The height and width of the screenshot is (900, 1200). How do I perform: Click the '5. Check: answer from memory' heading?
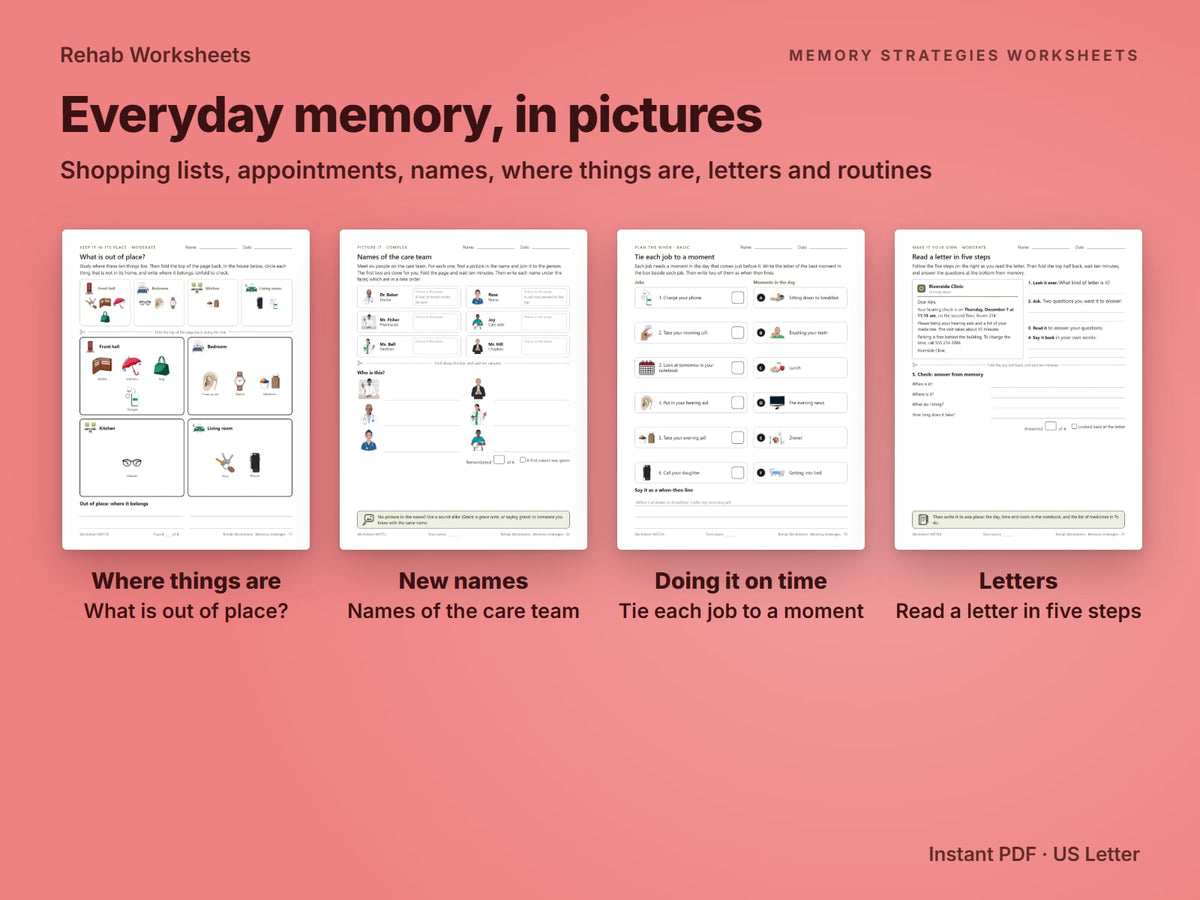(948, 374)
